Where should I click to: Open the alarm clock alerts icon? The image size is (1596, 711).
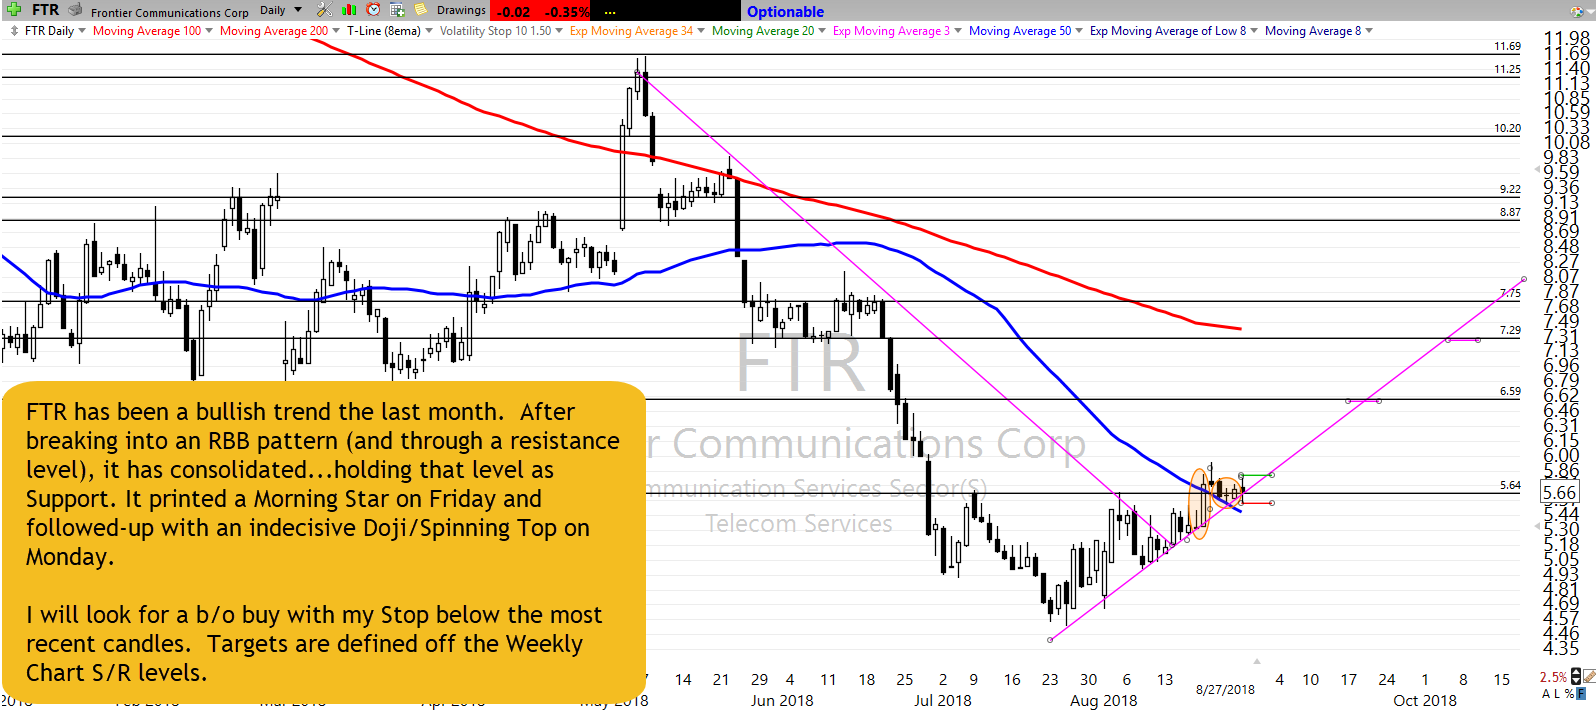[373, 10]
